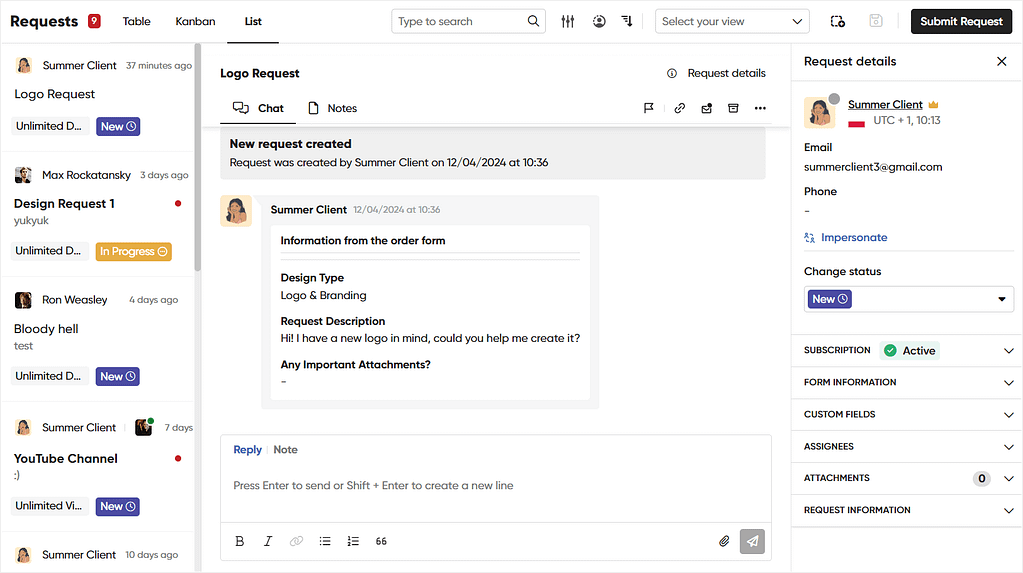
Task: Insert a bulleted list in reply
Action: 325,541
